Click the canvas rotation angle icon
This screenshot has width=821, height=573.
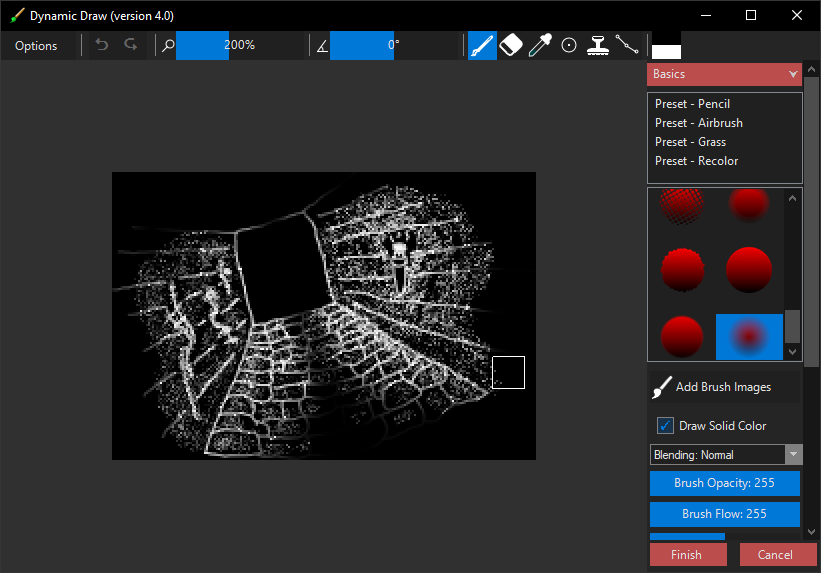coord(322,47)
